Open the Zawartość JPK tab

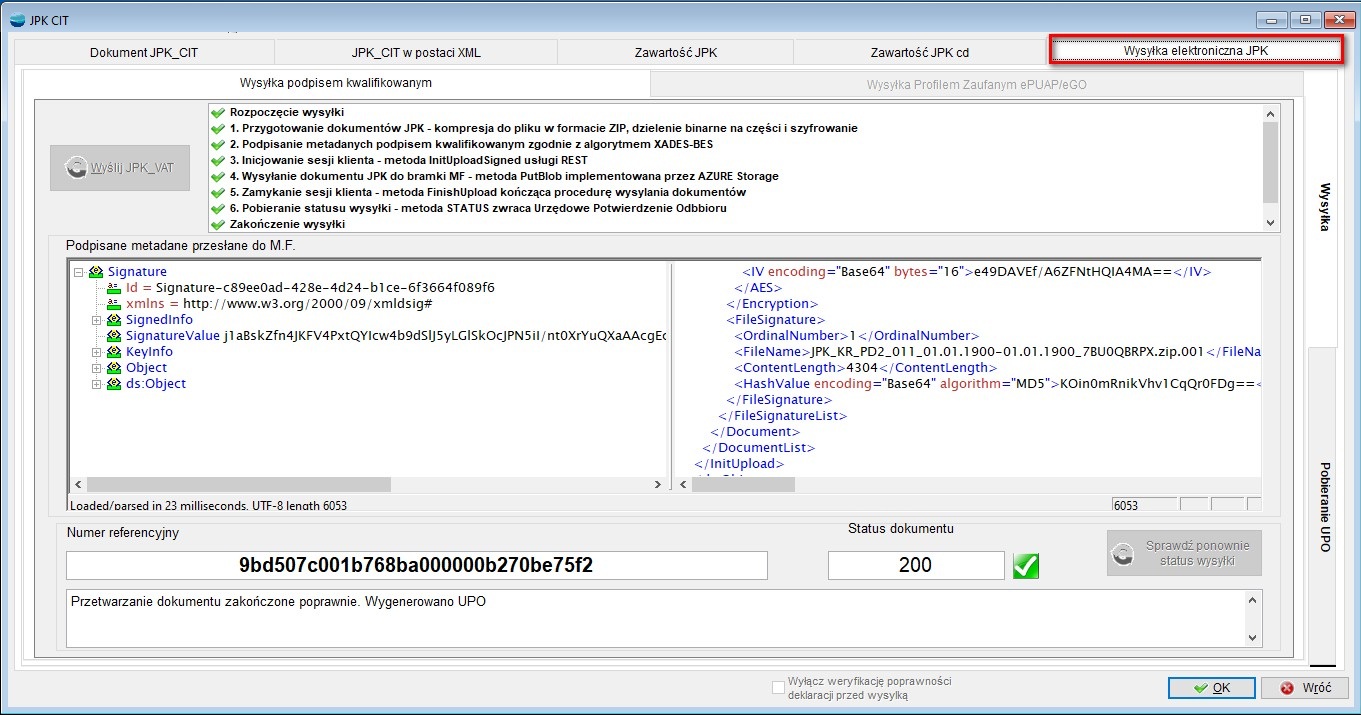click(675, 52)
